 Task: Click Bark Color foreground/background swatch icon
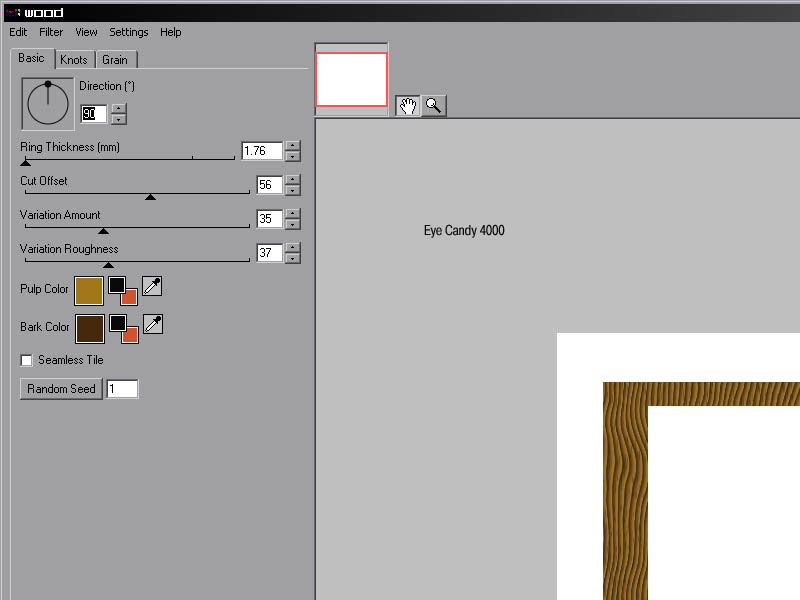tap(124, 329)
